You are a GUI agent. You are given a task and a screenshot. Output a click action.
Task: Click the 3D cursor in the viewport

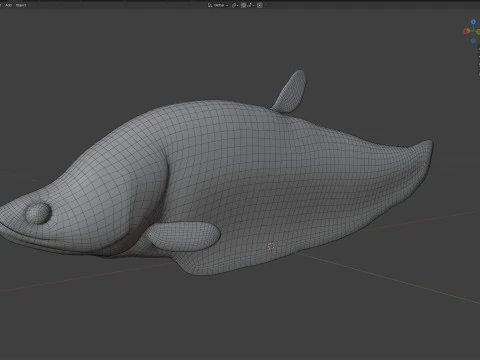271,246
